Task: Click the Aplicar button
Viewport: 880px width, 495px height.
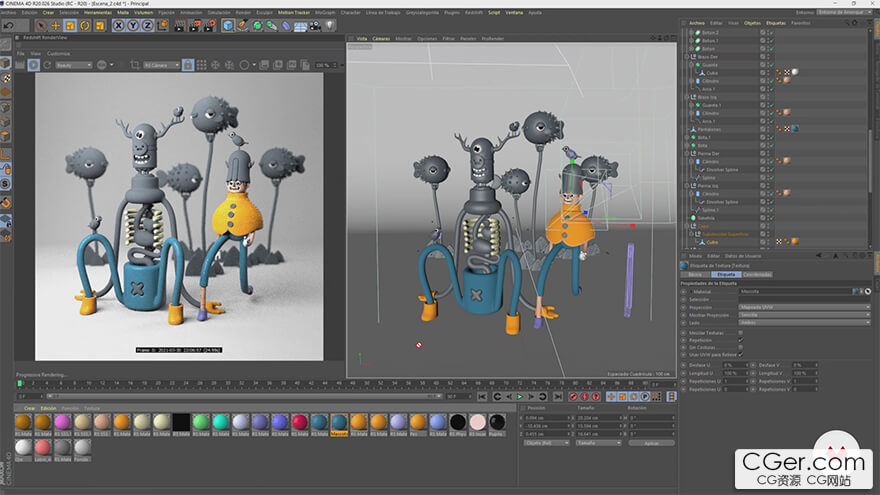Action: [651, 443]
